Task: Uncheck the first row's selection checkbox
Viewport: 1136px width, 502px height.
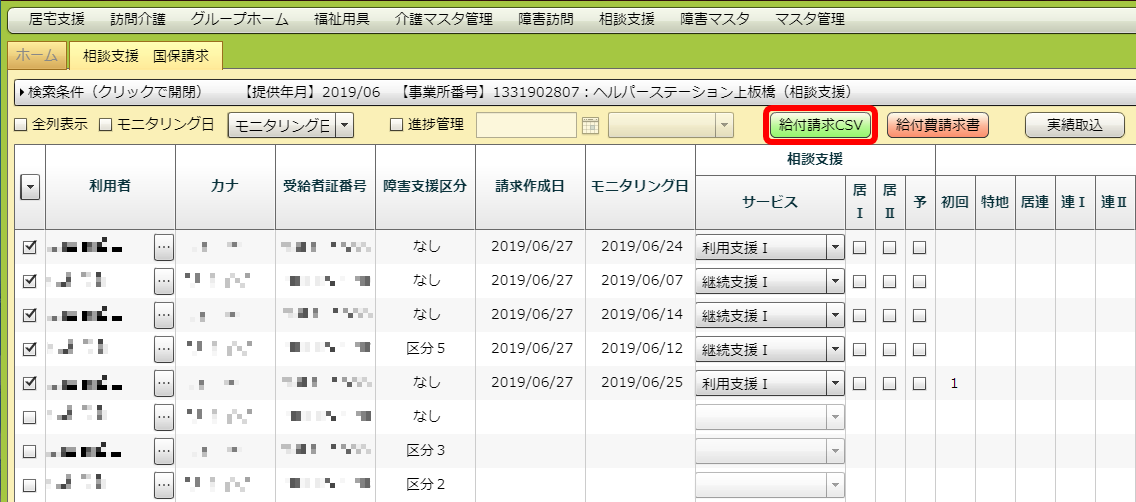Action: tap(30, 247)
